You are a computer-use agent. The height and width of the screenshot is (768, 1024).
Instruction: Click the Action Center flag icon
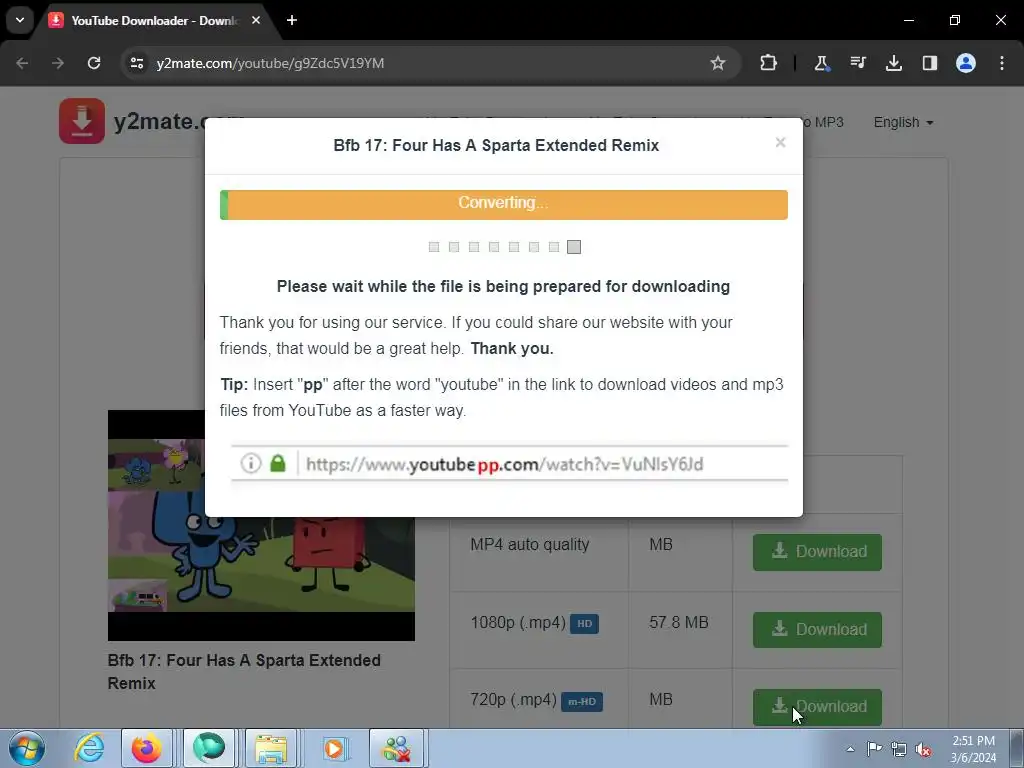click(x=874, y=749)
